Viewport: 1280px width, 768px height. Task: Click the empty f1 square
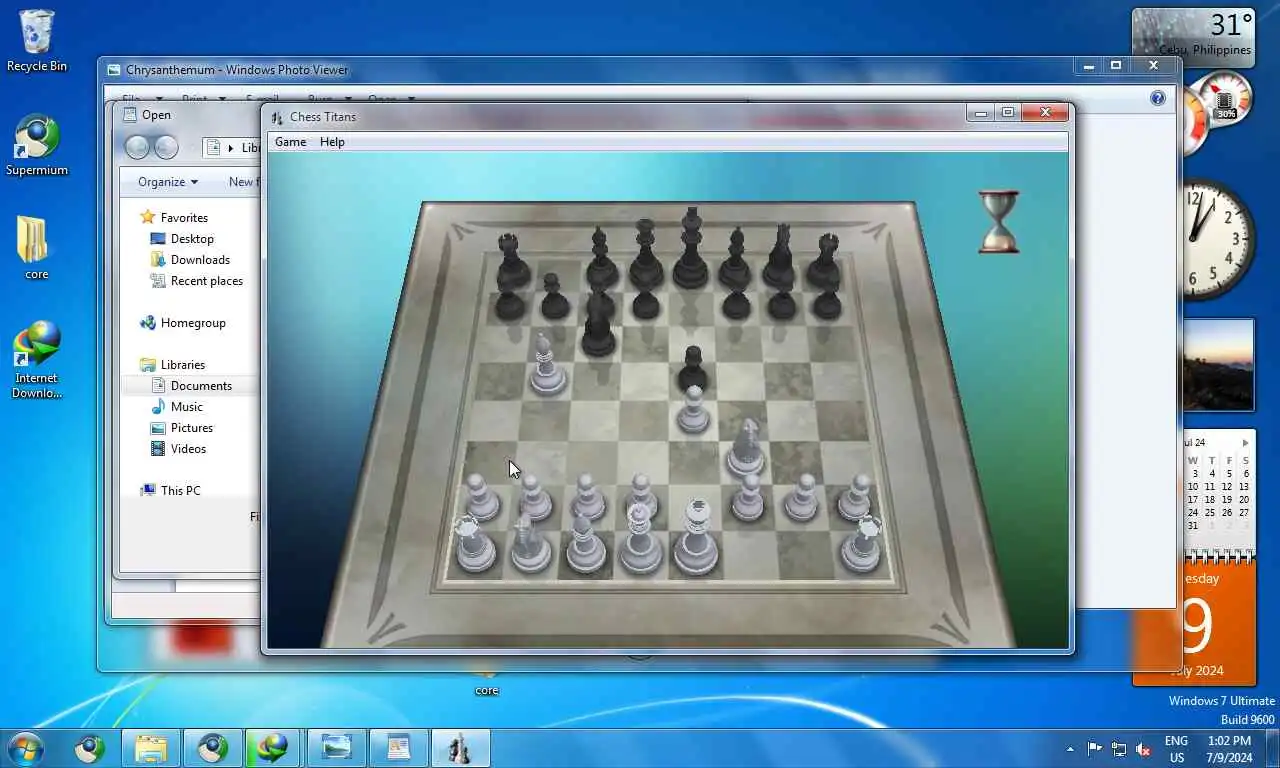(751, 554)
